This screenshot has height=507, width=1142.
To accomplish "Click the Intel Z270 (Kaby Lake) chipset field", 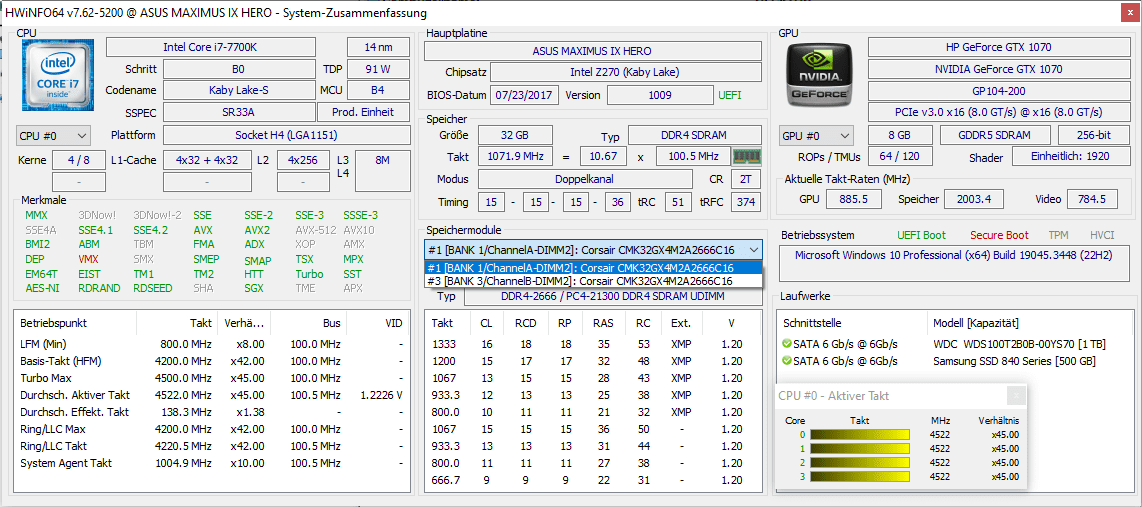I will pyautogui.click(x=626, y=72).
